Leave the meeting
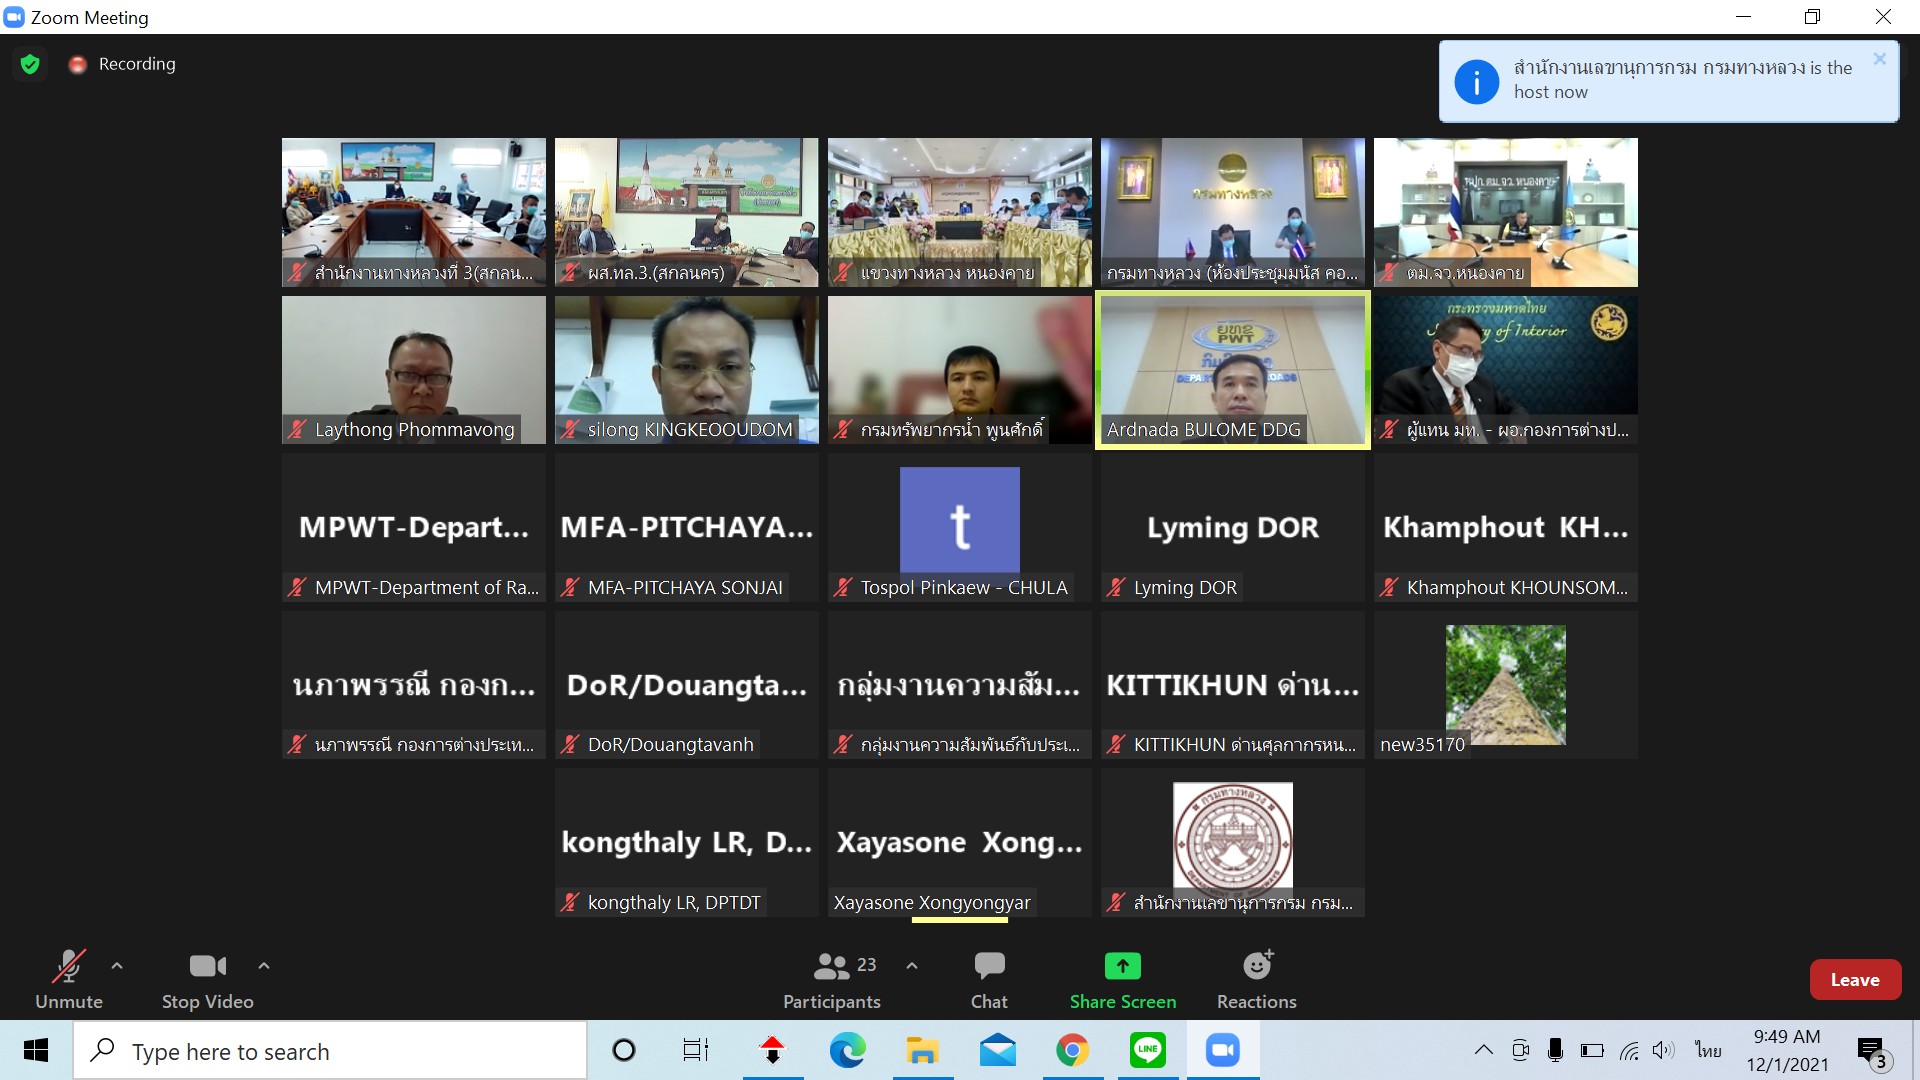 pyautogui.click(x=1855, y=980)
